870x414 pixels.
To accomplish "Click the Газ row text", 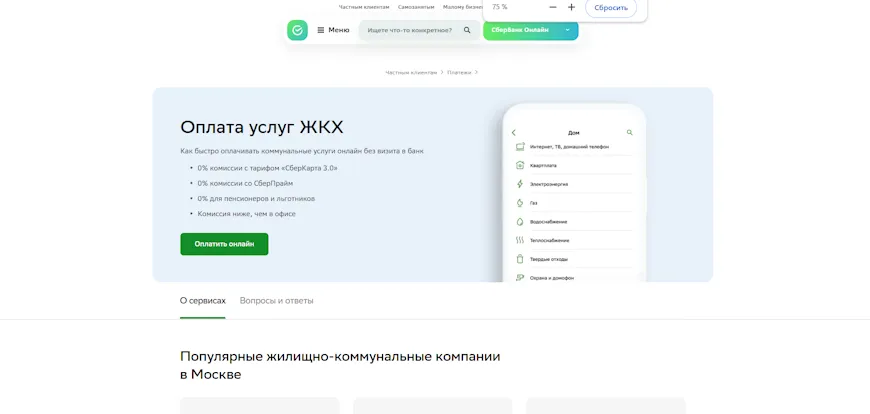I will tap(534, 203).
